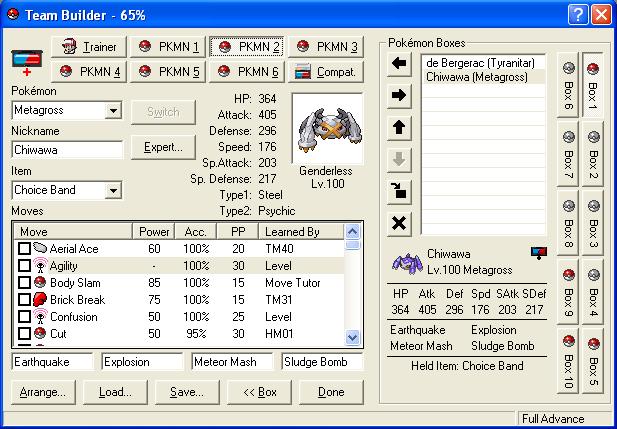Click the Pokéball icon in title bar
The image size is (617, 429).
(x=13, y=15)
